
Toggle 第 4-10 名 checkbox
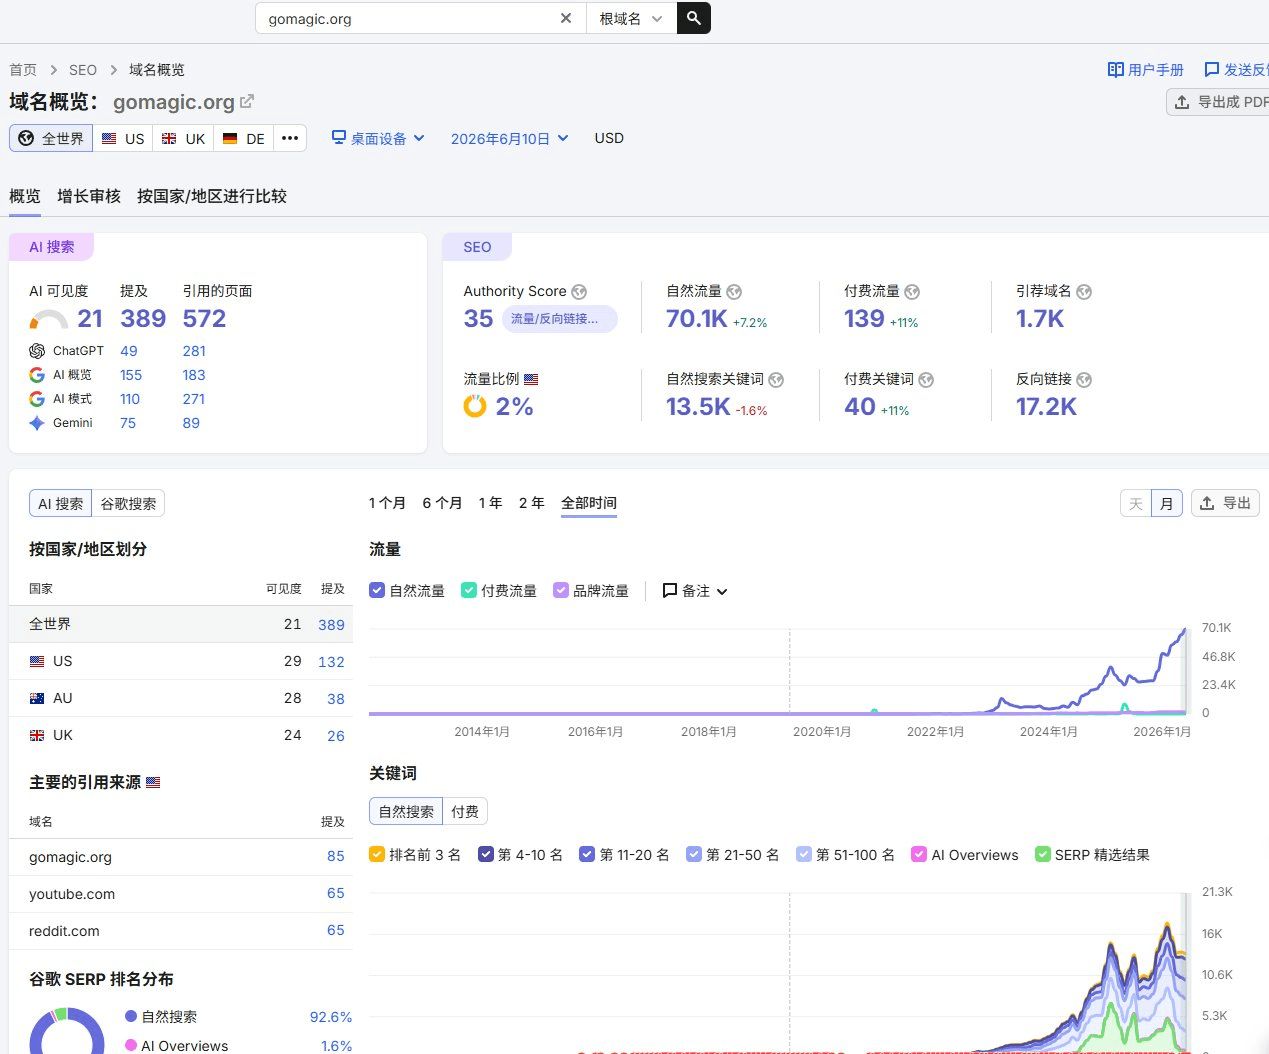point(486,854)
